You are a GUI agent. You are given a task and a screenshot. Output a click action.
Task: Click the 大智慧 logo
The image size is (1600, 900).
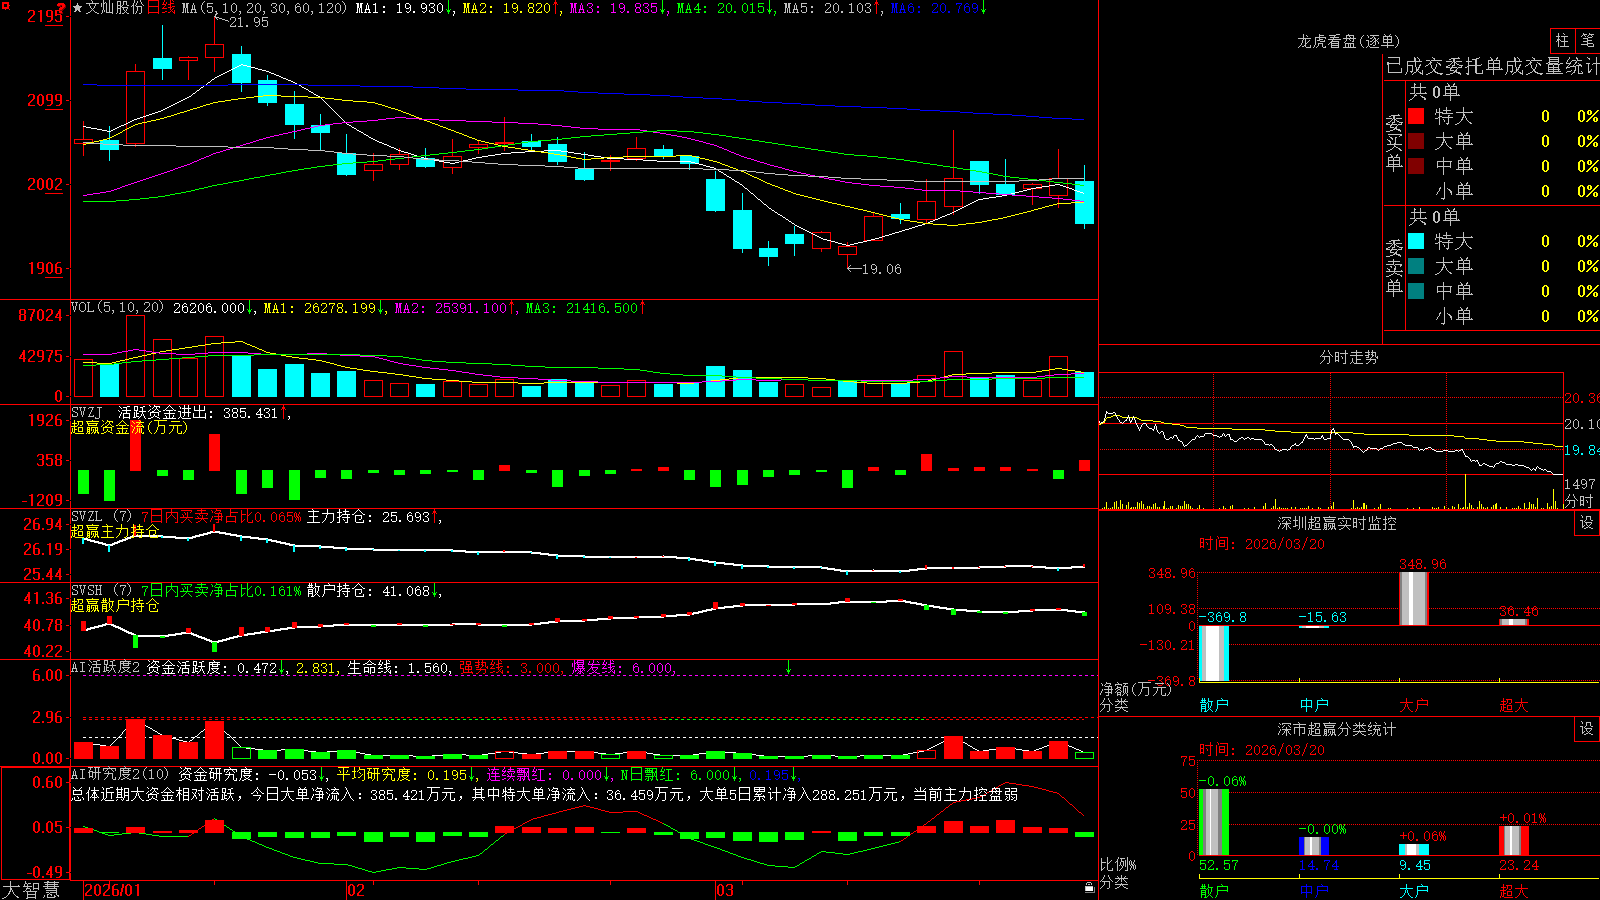click(x=31, y=890)
